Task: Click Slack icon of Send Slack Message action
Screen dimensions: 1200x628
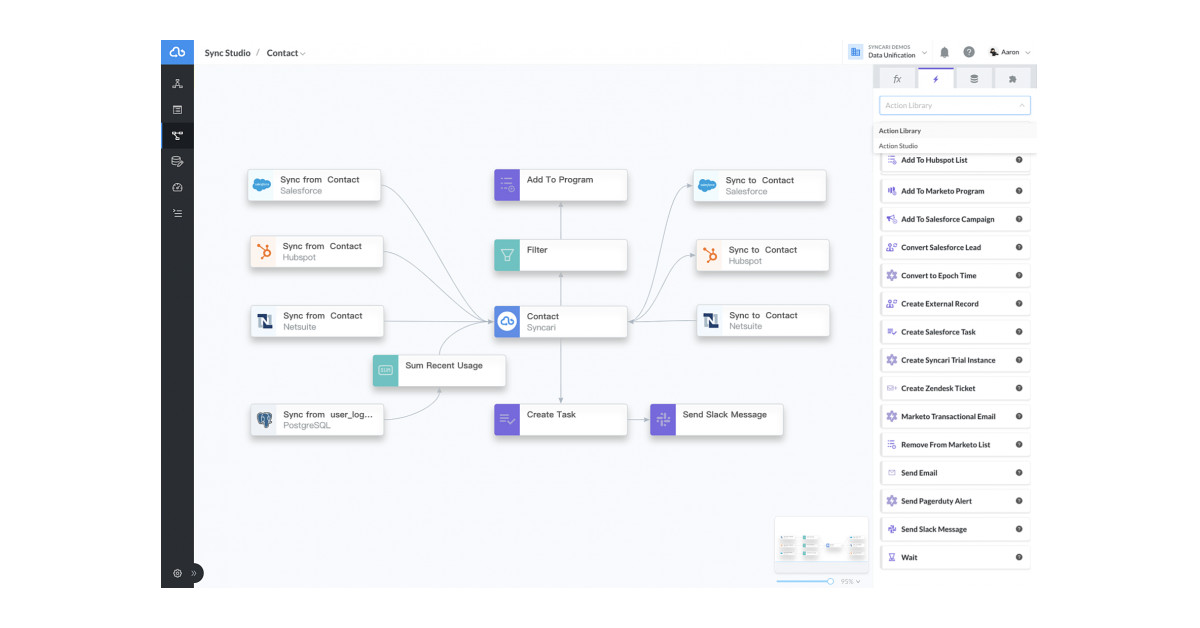Action: pyautogui.click(x=892, y=529)
